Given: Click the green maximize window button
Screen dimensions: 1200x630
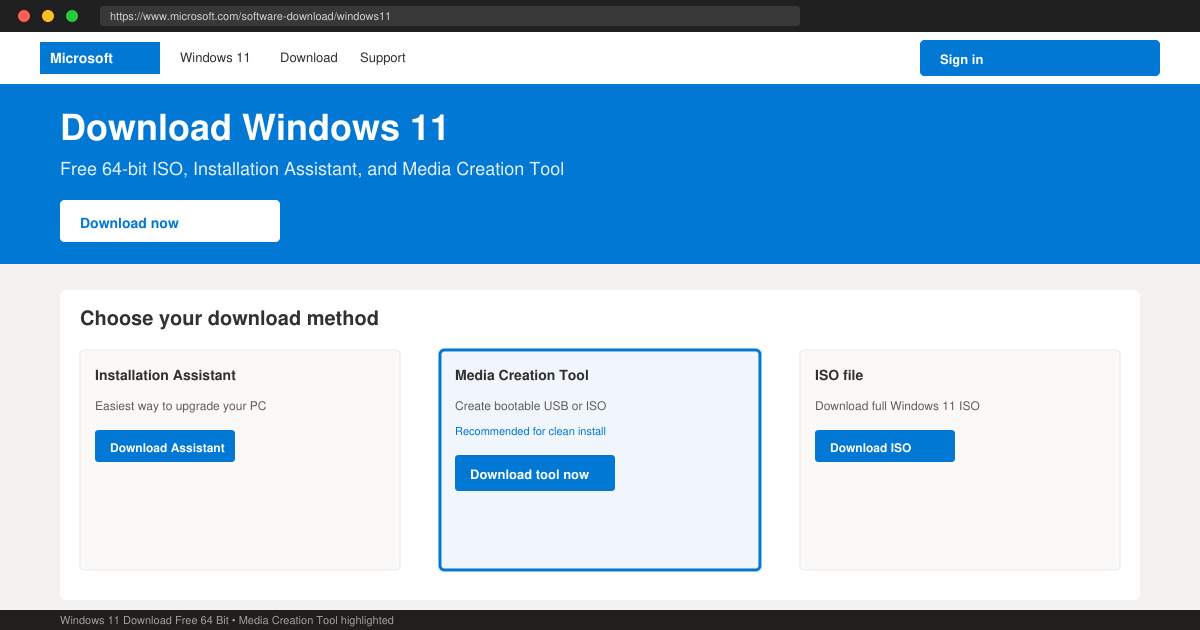Looking at the screenshot, I should click(x=72, y=16).
